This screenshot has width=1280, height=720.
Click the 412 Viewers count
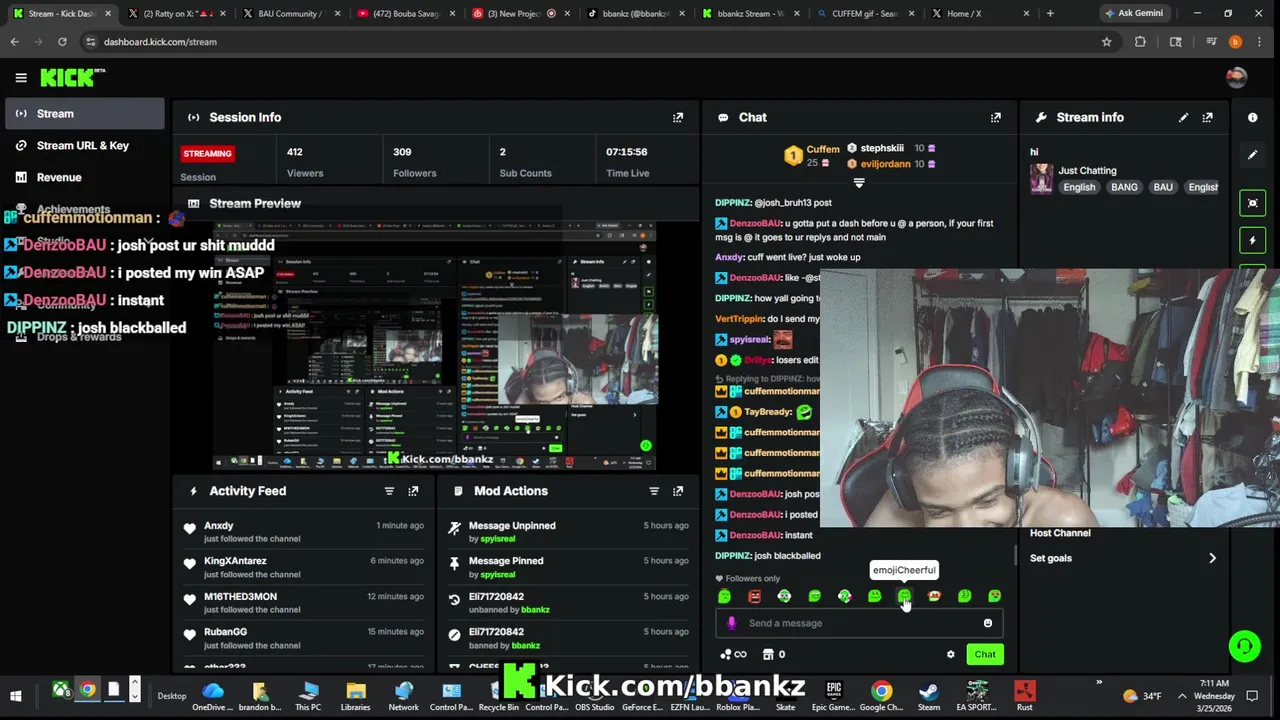point(294,152)
